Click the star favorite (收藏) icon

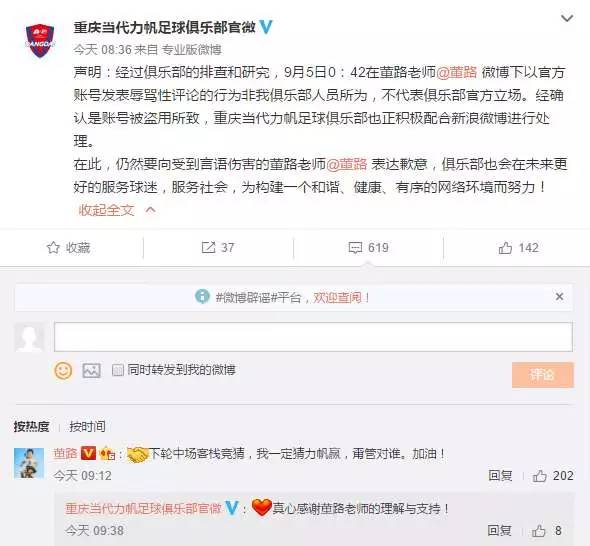pos(53,248)
